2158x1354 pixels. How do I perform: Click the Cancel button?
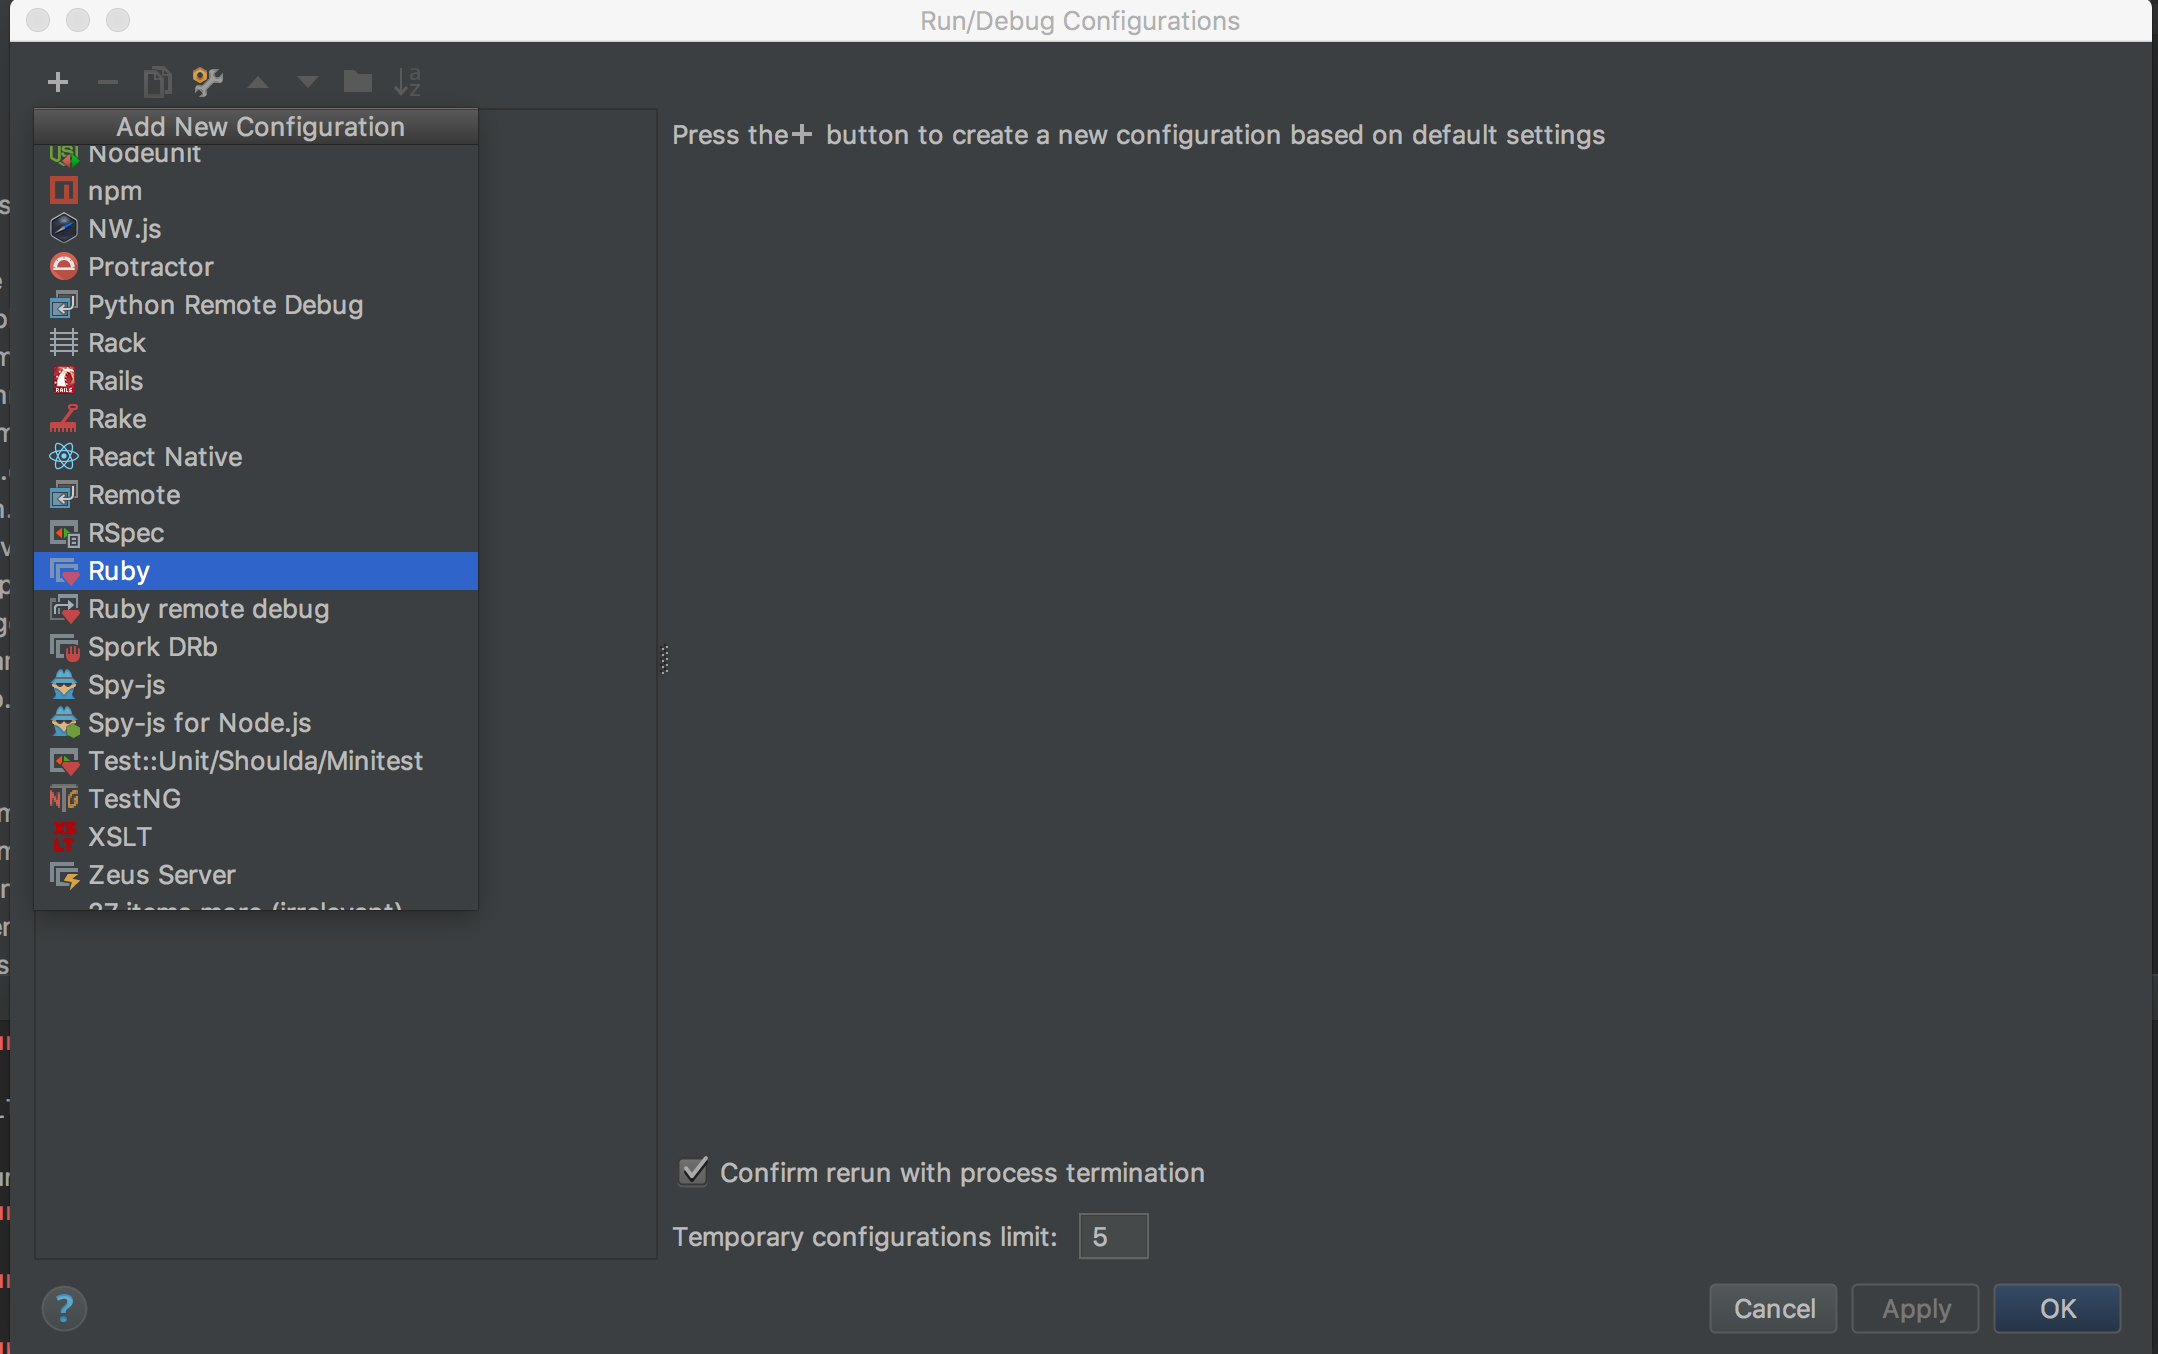click(x=1773, y=1308)
